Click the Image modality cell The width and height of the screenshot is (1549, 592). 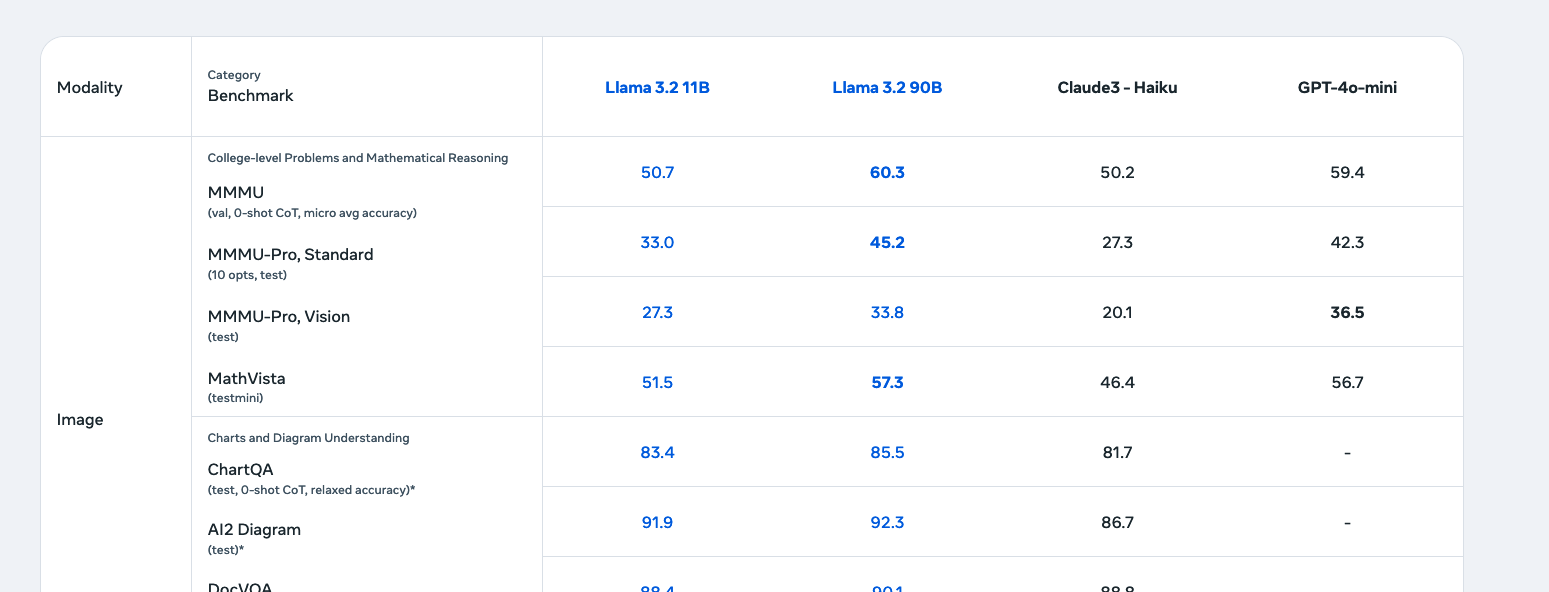[80, 420]
